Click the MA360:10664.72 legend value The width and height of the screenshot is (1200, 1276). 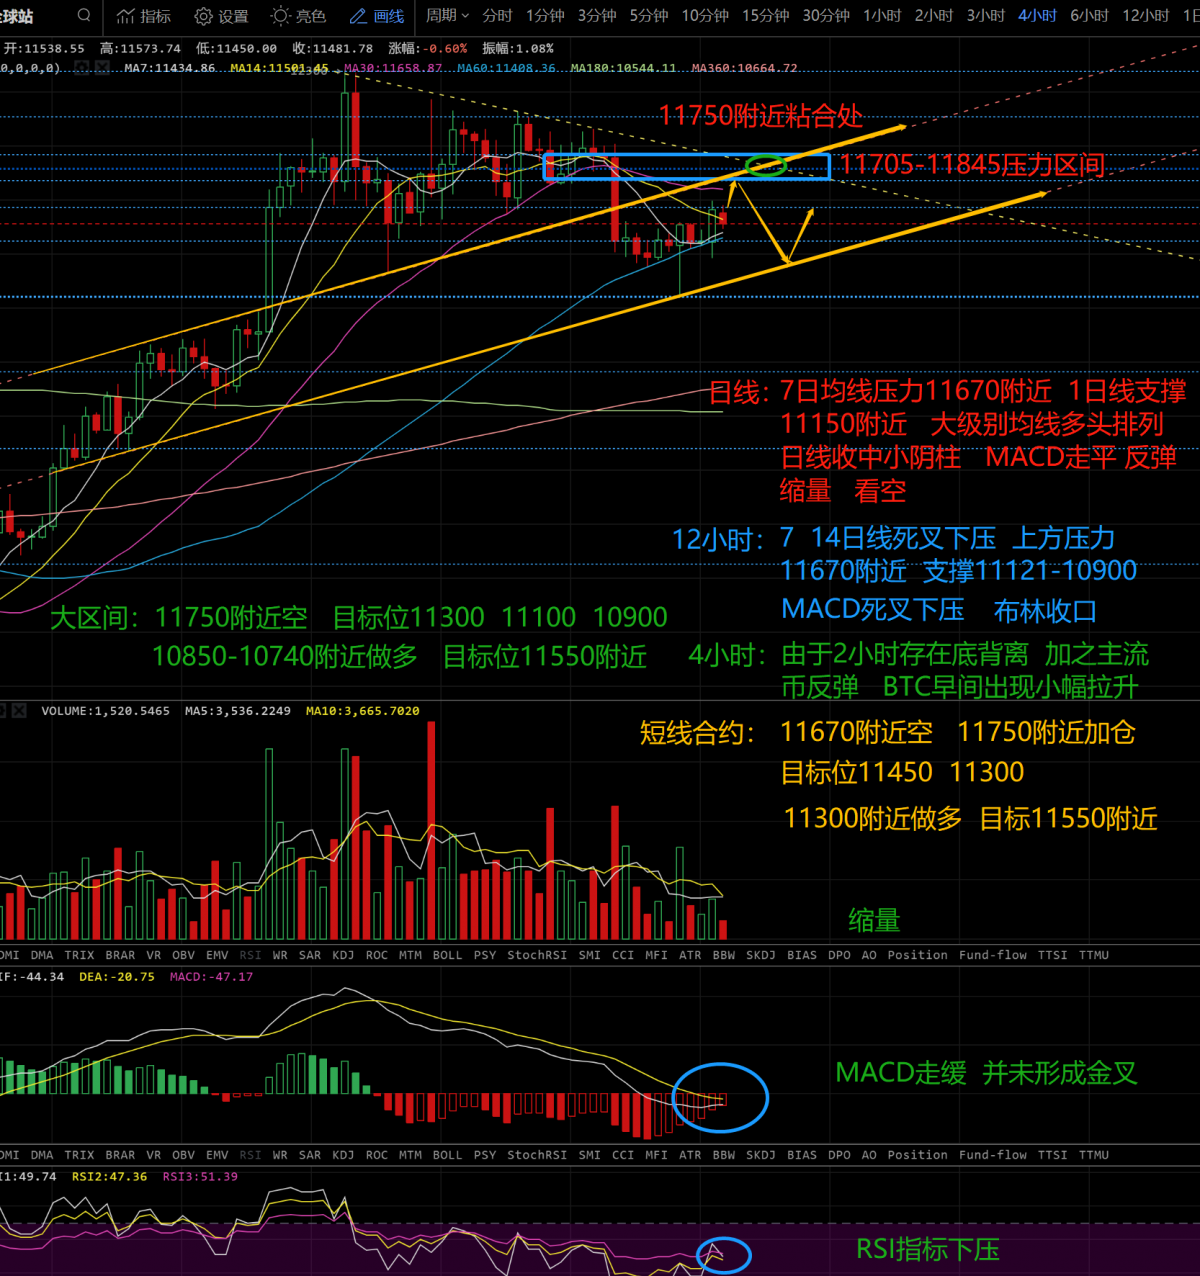[x=745, y=68]
